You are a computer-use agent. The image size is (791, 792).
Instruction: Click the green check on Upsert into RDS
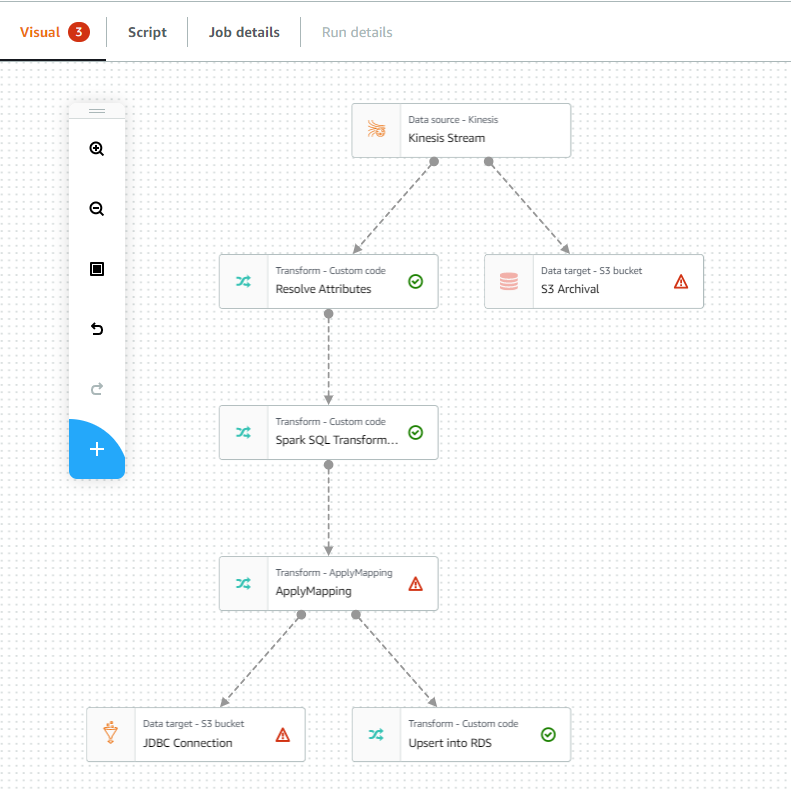(548, 735)
